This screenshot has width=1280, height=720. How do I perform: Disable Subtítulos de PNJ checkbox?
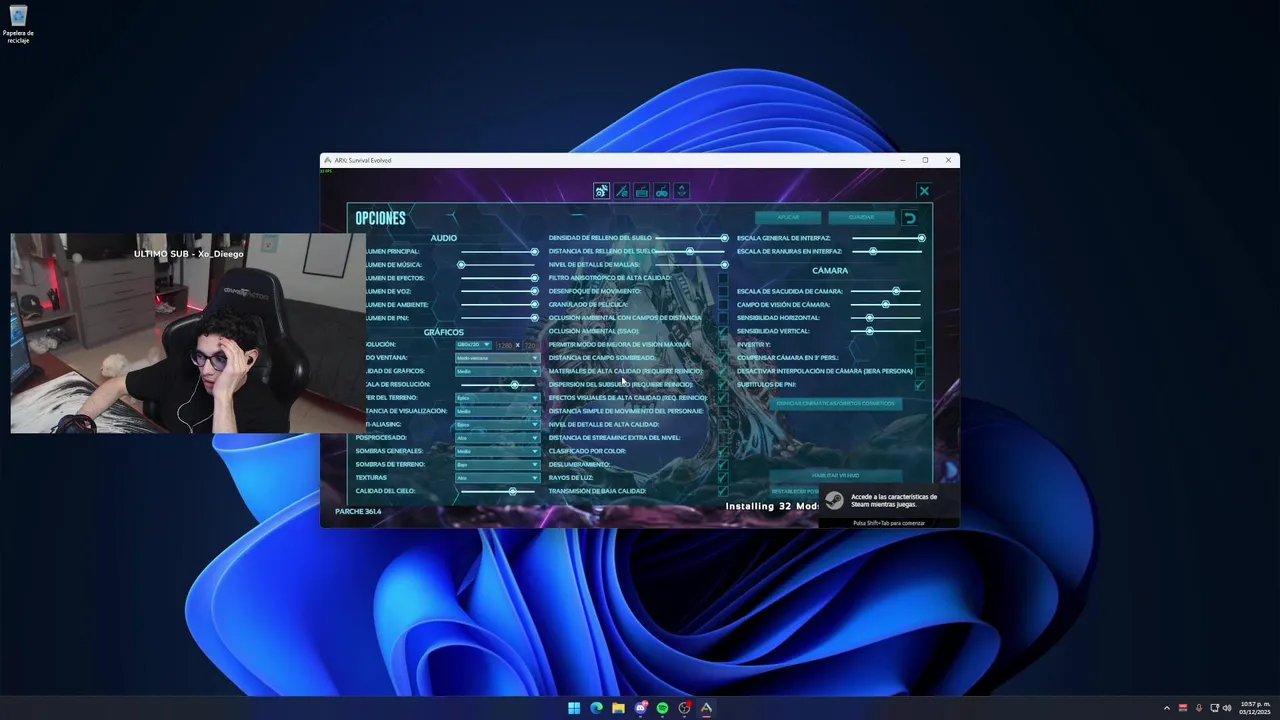[920, 384]
